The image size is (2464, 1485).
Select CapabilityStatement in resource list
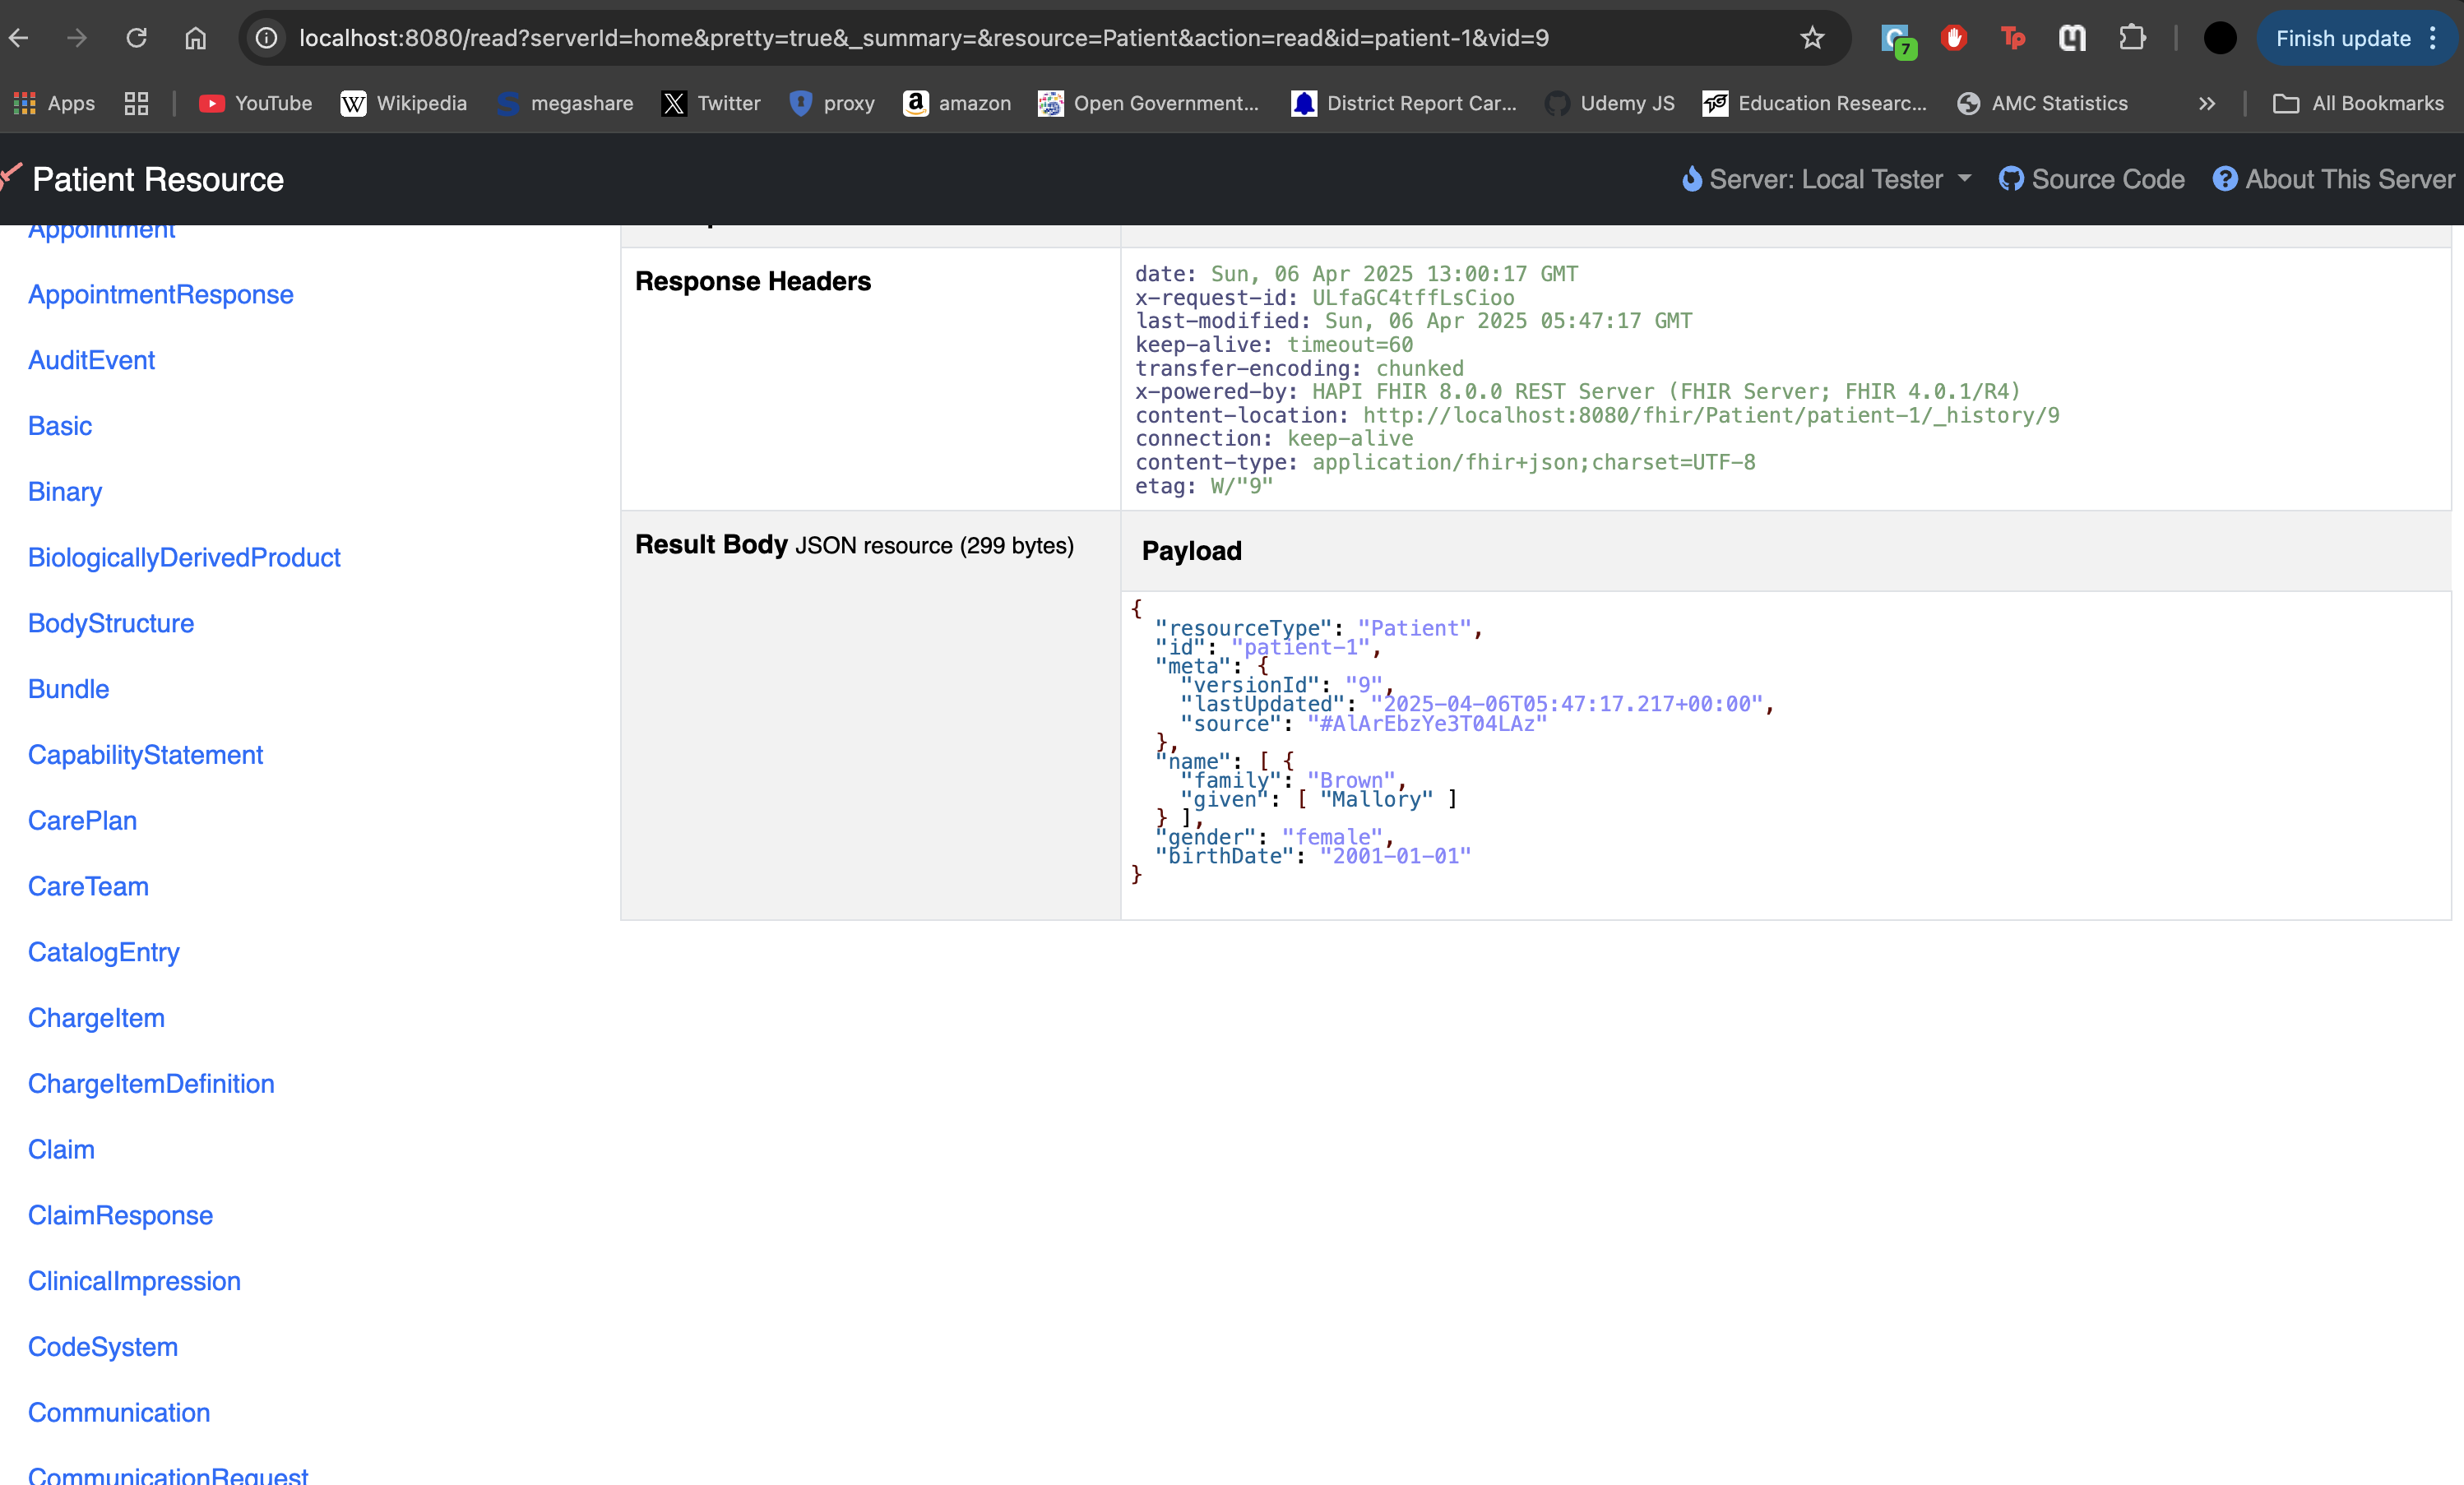145,755
